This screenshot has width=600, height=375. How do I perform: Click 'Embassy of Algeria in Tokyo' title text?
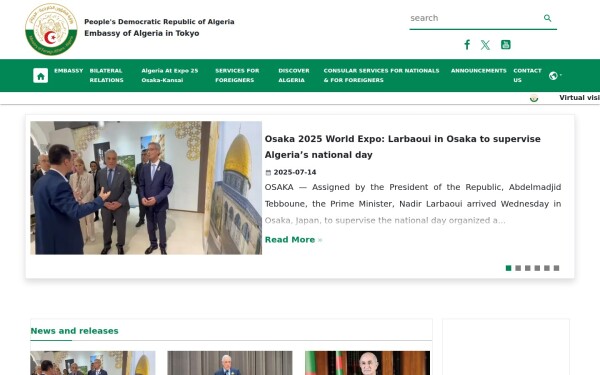point(142,33)
